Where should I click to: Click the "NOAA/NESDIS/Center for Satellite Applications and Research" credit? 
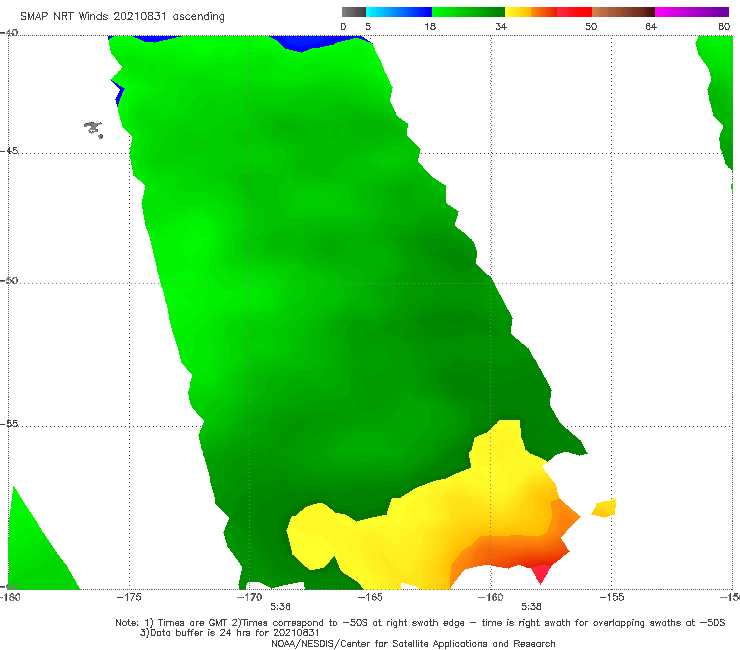[413, 643]
